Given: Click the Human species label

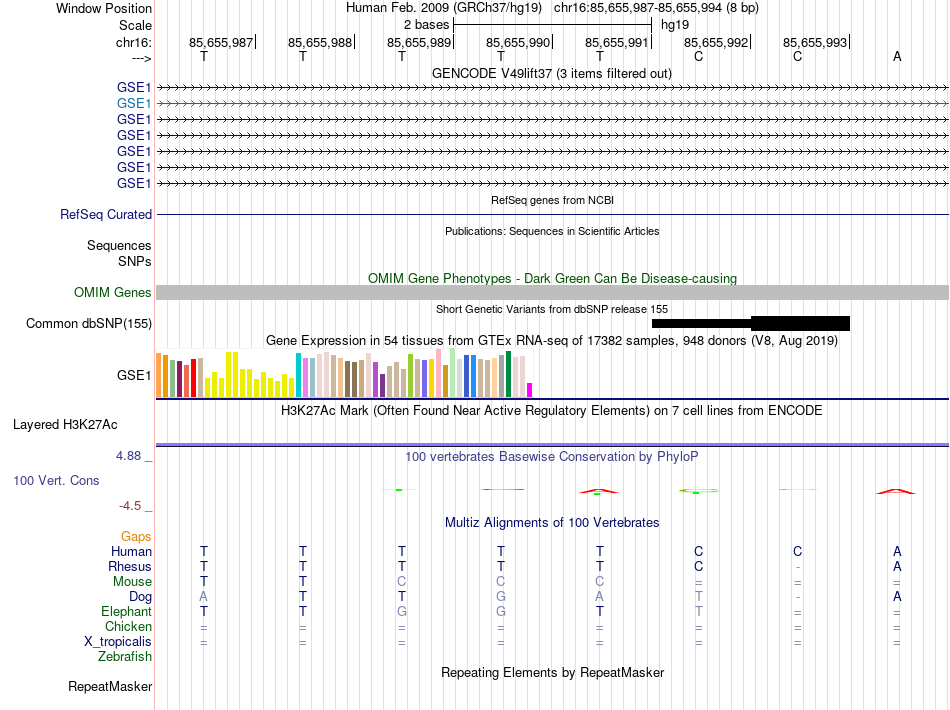Looking at the screenshot, I should (x=131, y=551).
